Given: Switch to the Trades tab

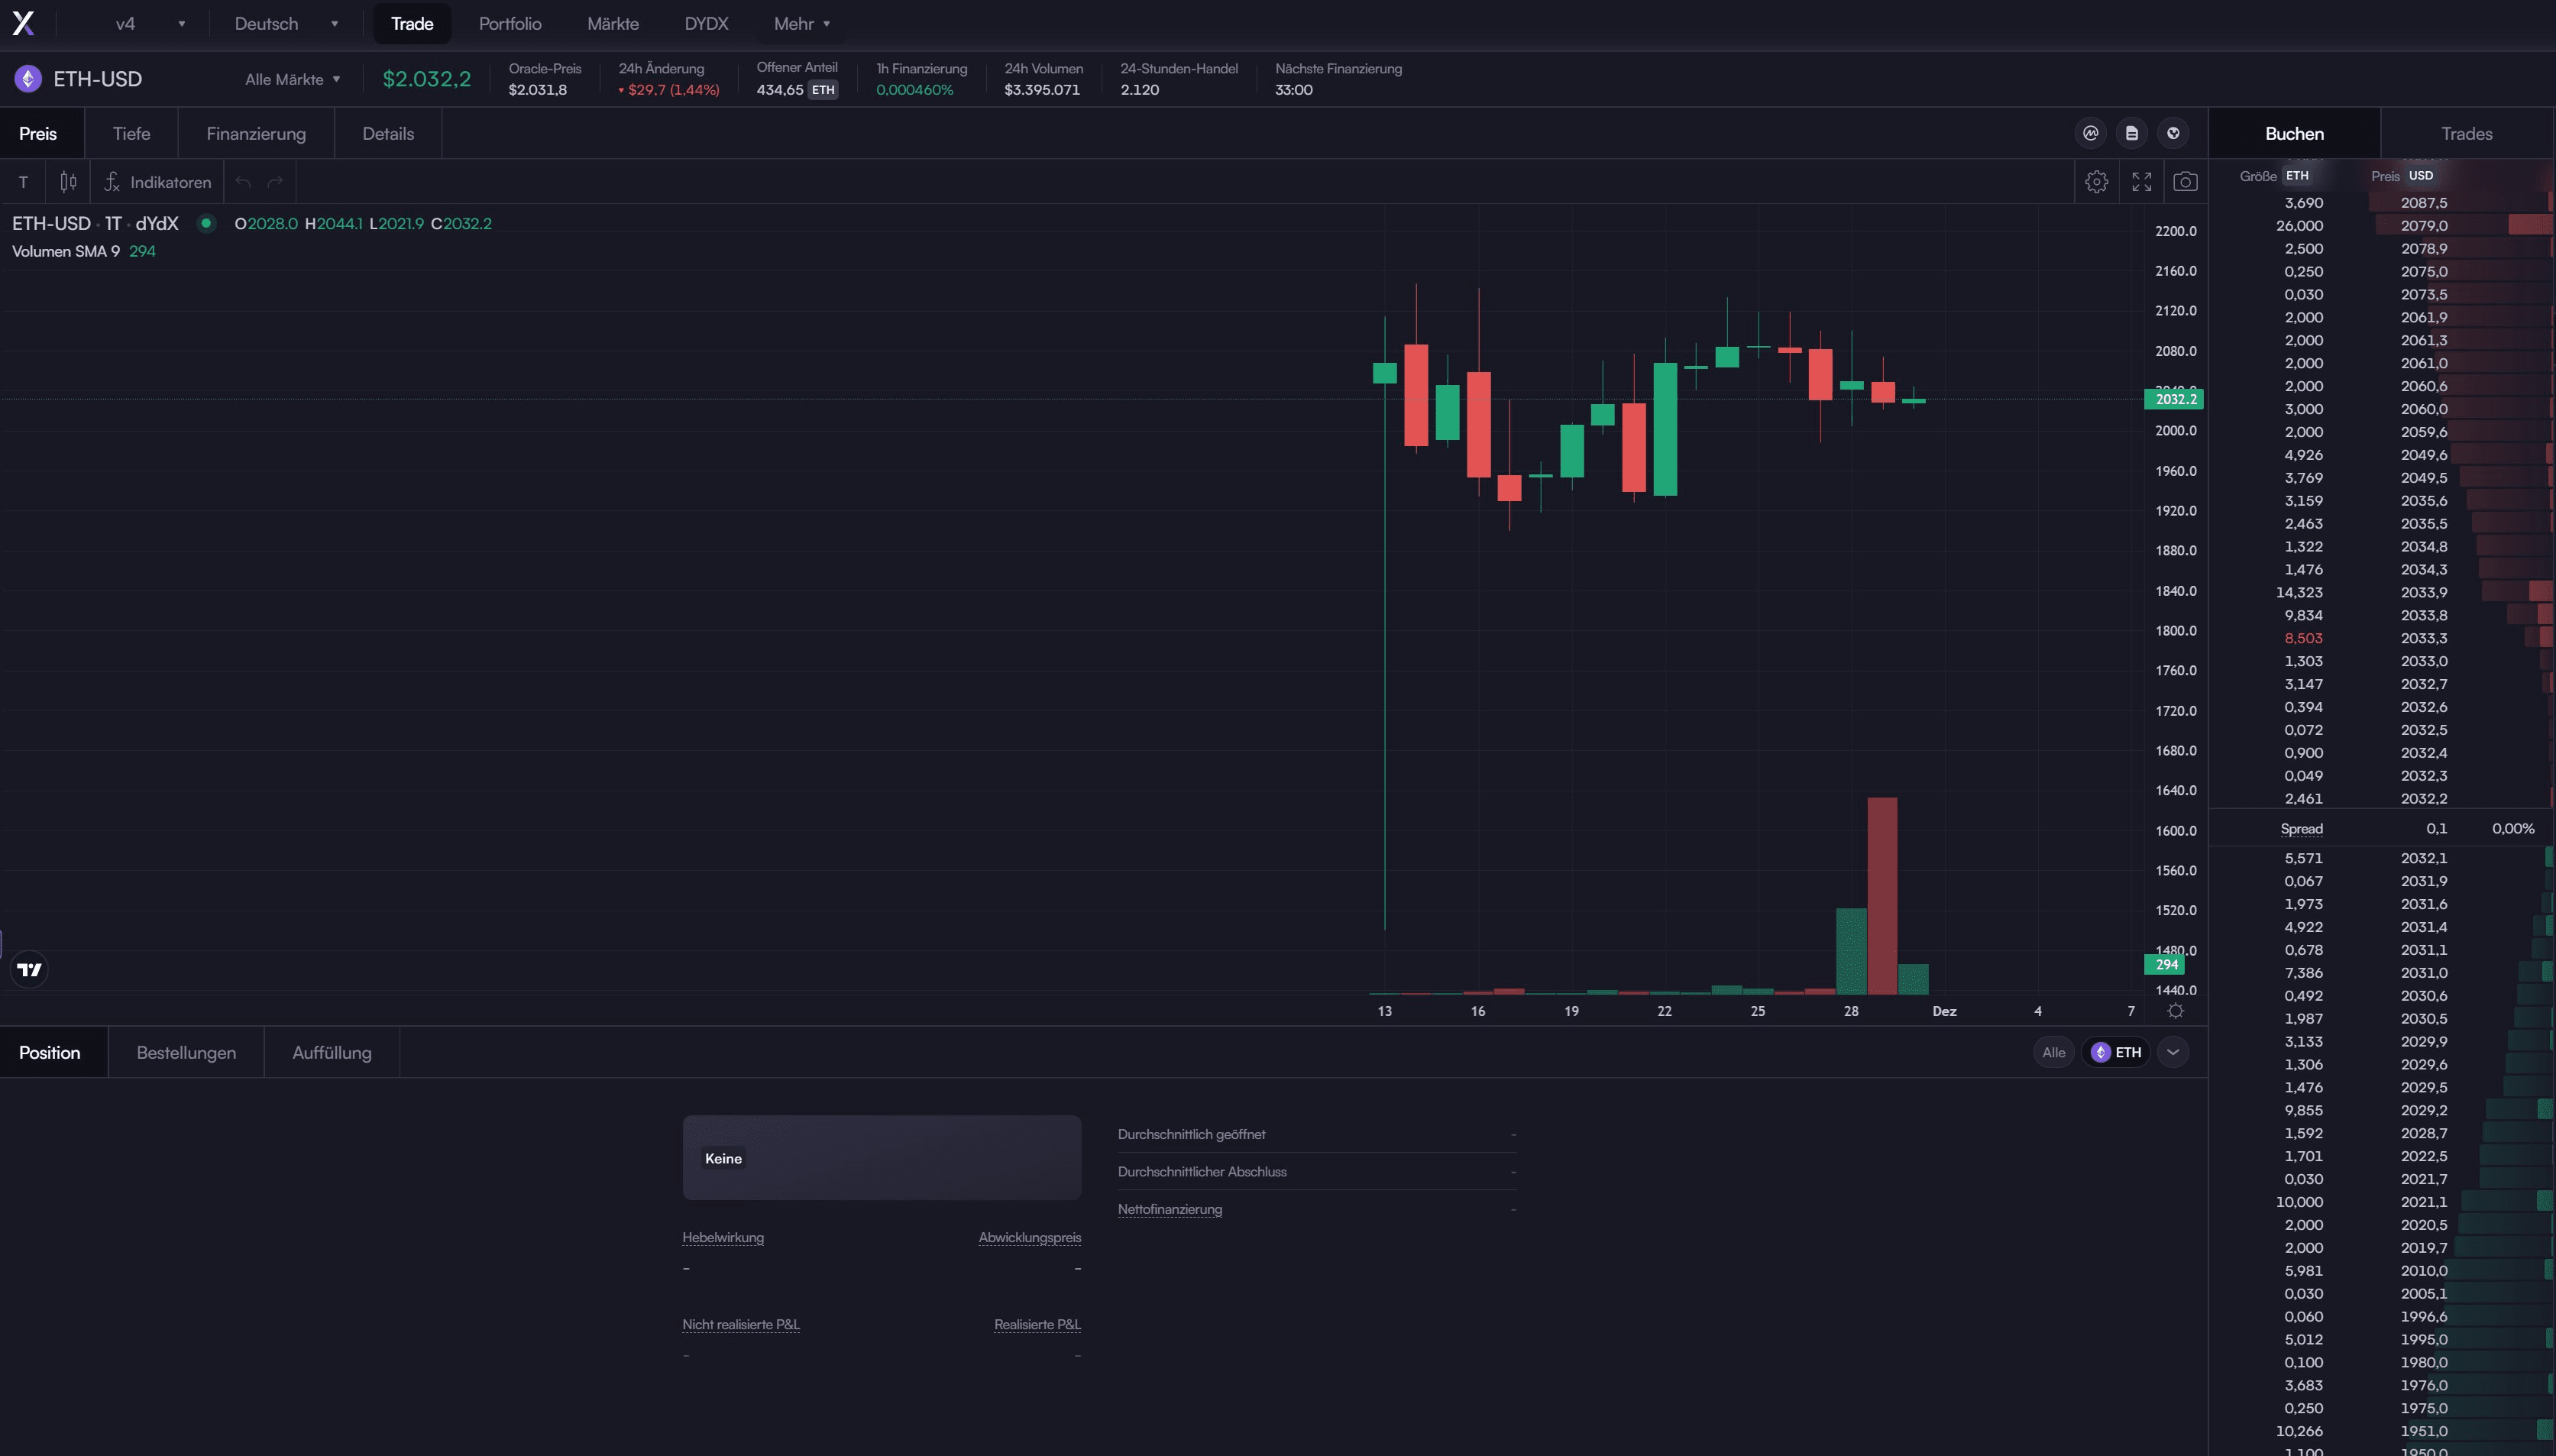Looking at the screenshot, I should click(2464, 132).
